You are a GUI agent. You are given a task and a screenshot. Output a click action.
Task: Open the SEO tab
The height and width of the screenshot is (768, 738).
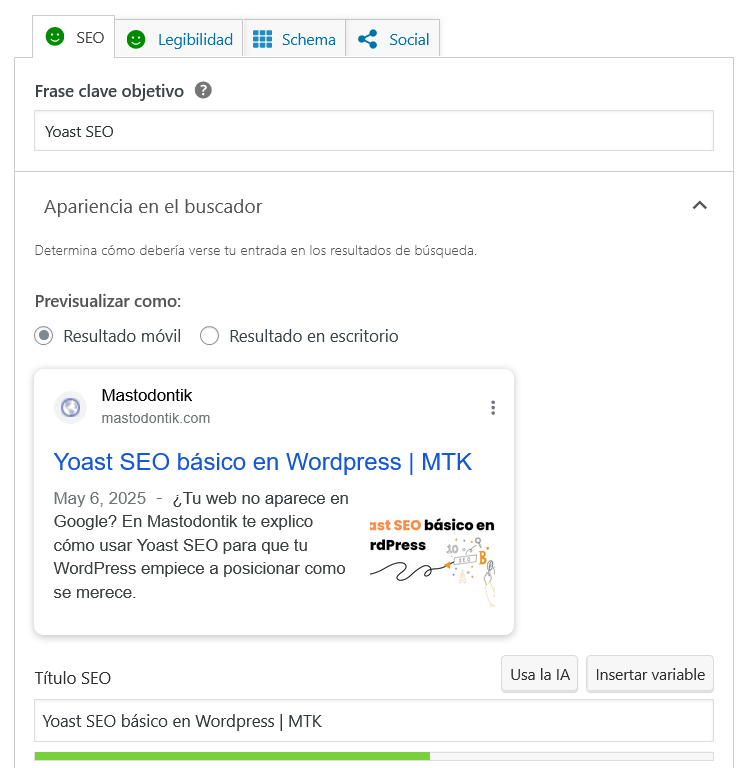pos(74,37)
